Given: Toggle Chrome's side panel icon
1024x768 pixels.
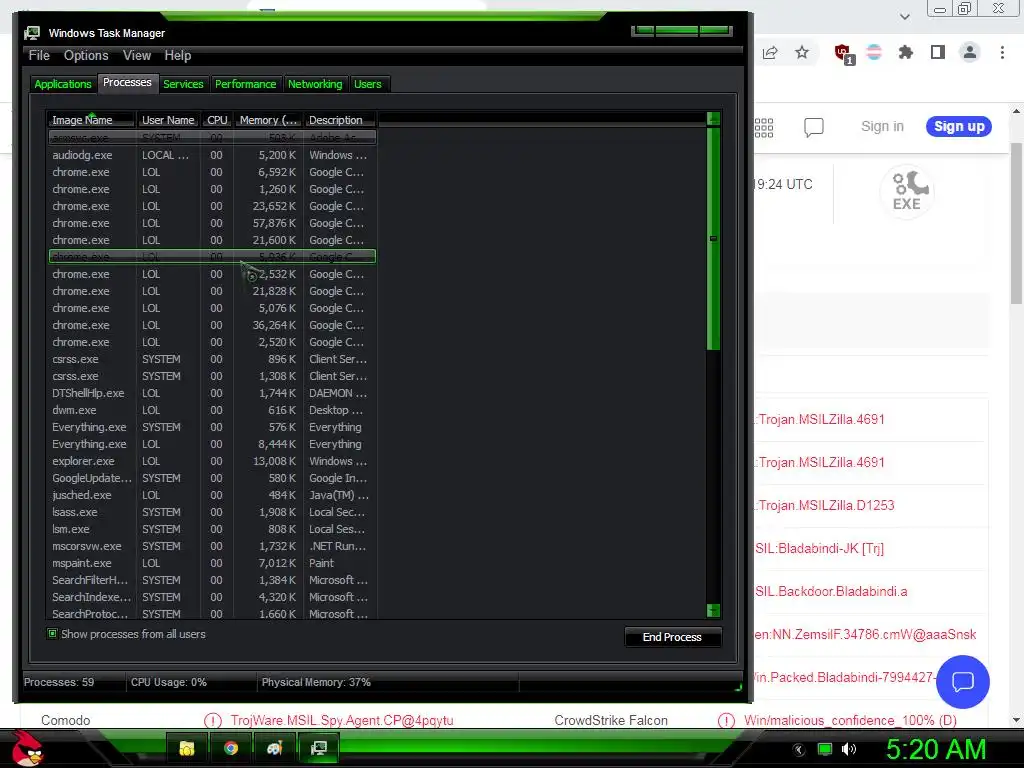Looking at the screenshot, I should (x=938, y=52).
